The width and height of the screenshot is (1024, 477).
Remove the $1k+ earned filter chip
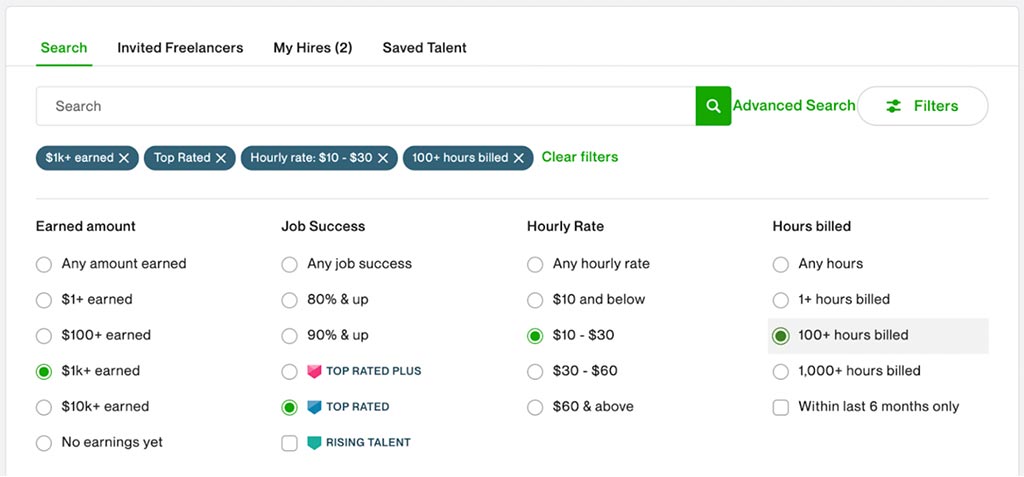point(124,158)
